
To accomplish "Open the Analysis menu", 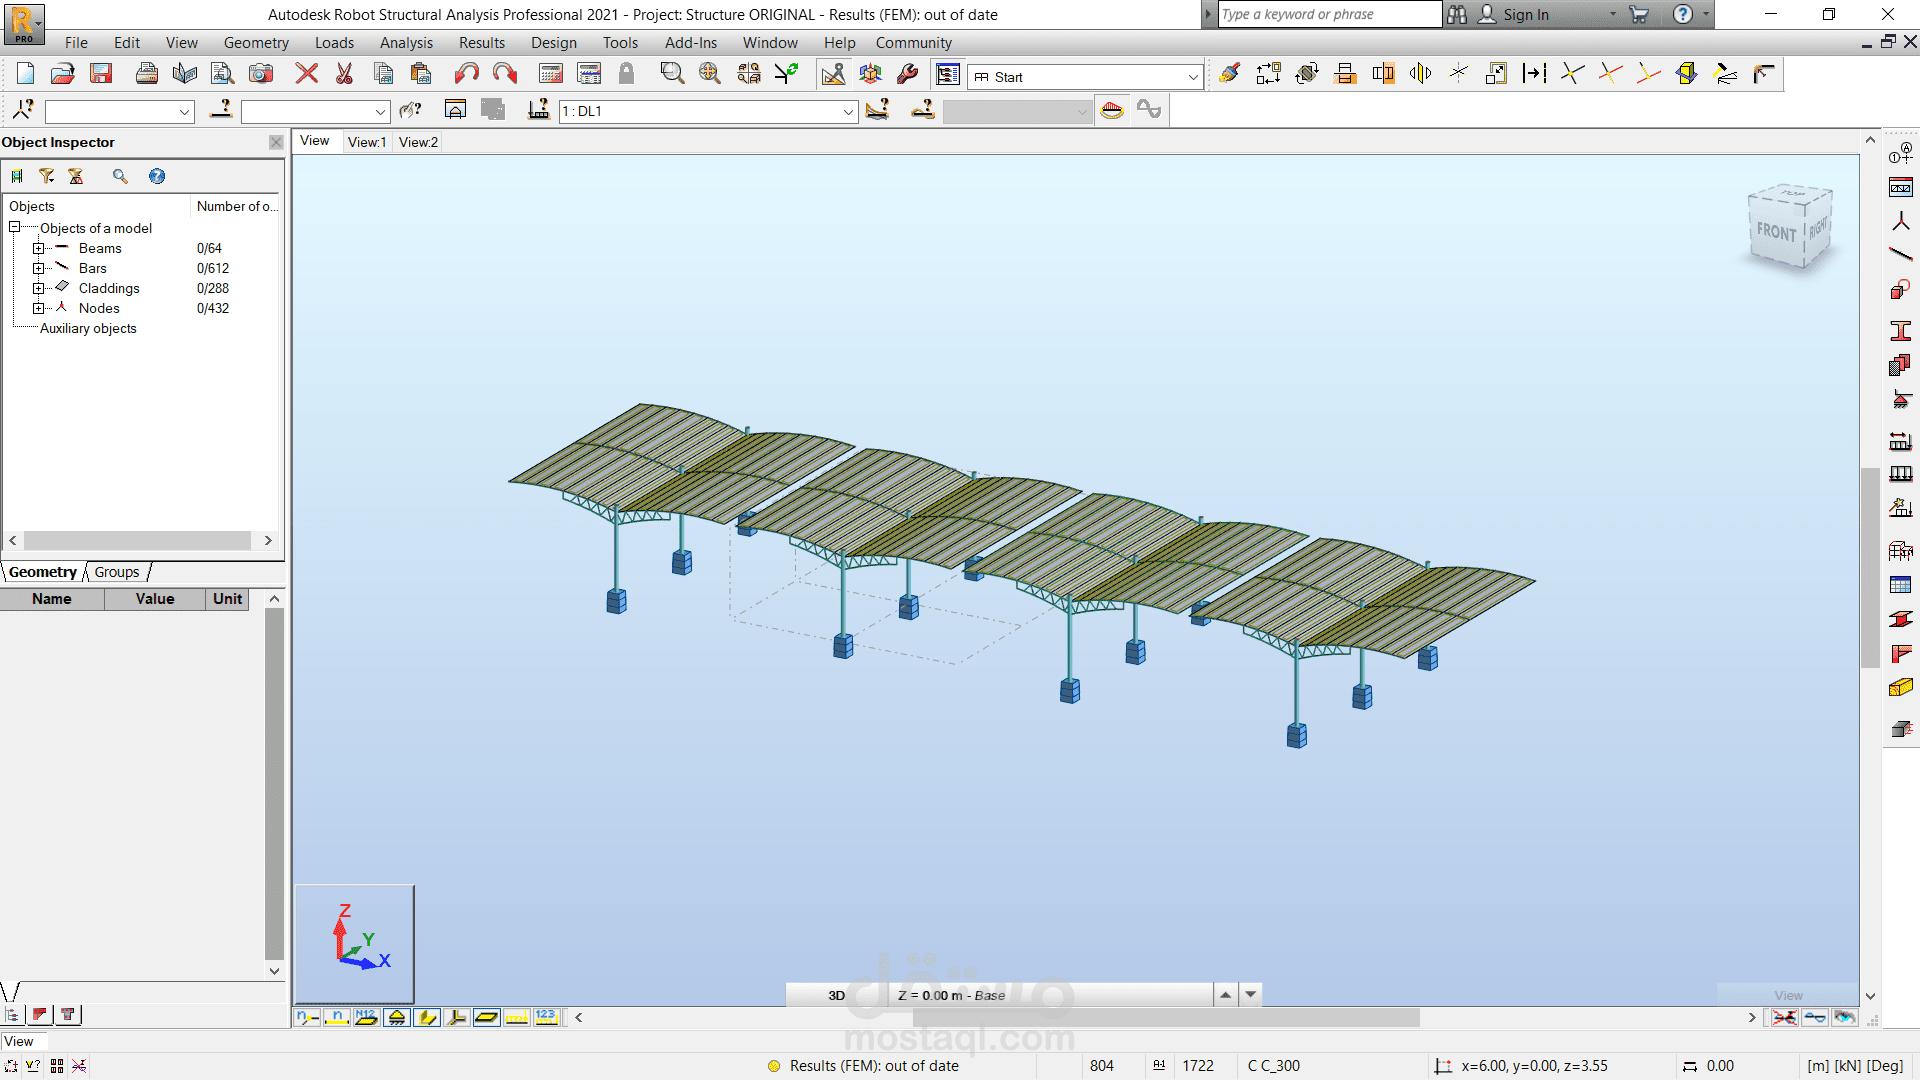I will pos(406,43).
